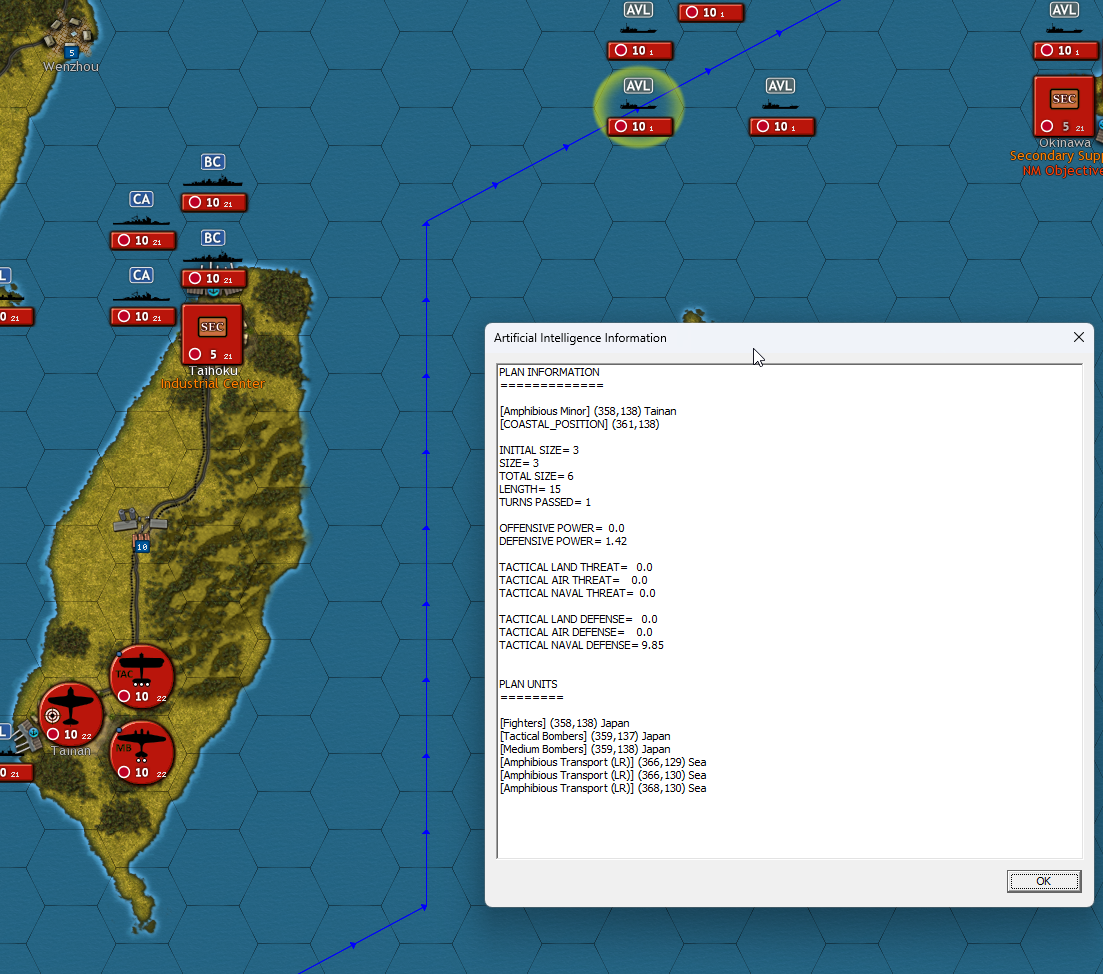Select the SEC garrison unit at Okinawa
This screenshot has height=974, width=1103.
1063,101
